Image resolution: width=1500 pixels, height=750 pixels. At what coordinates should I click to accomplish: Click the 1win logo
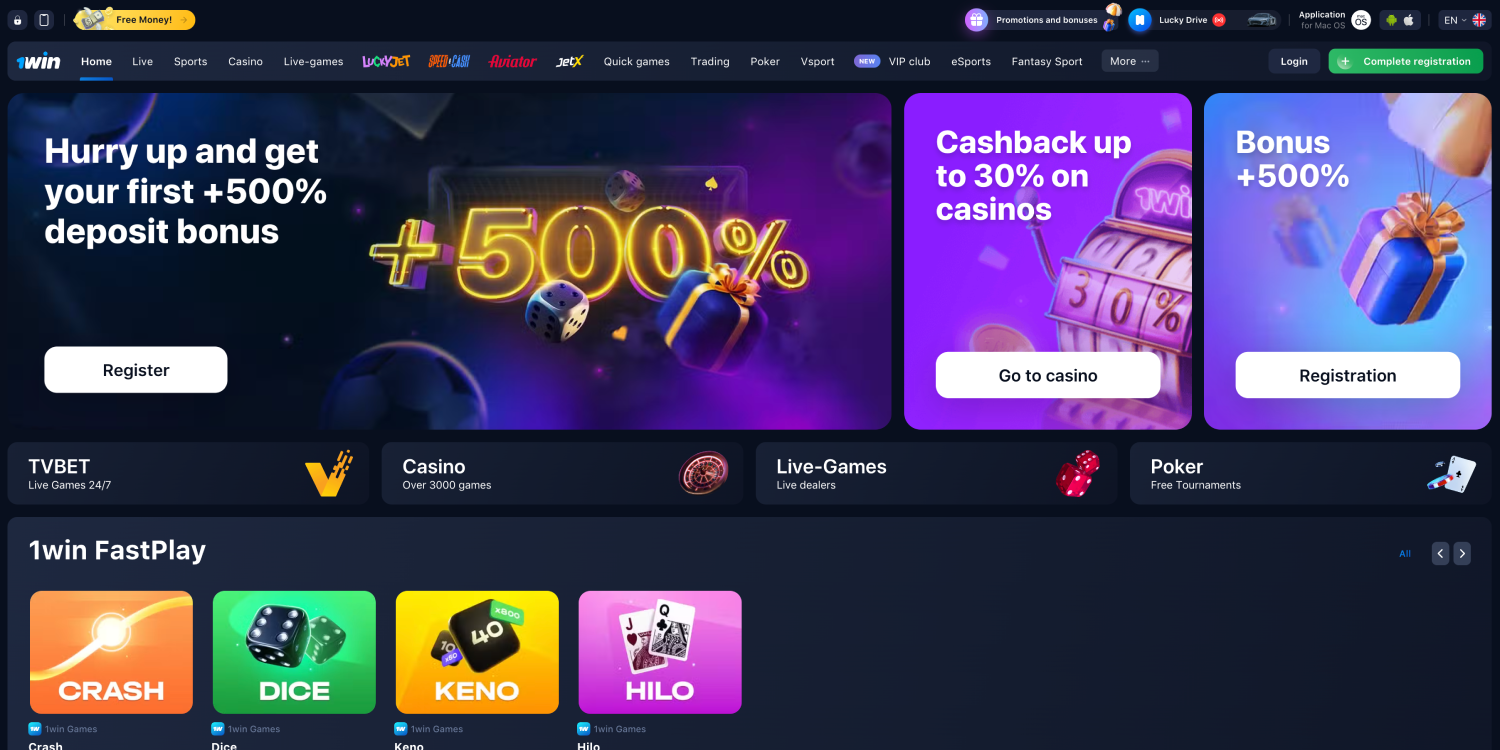click(x=38, y=62)
